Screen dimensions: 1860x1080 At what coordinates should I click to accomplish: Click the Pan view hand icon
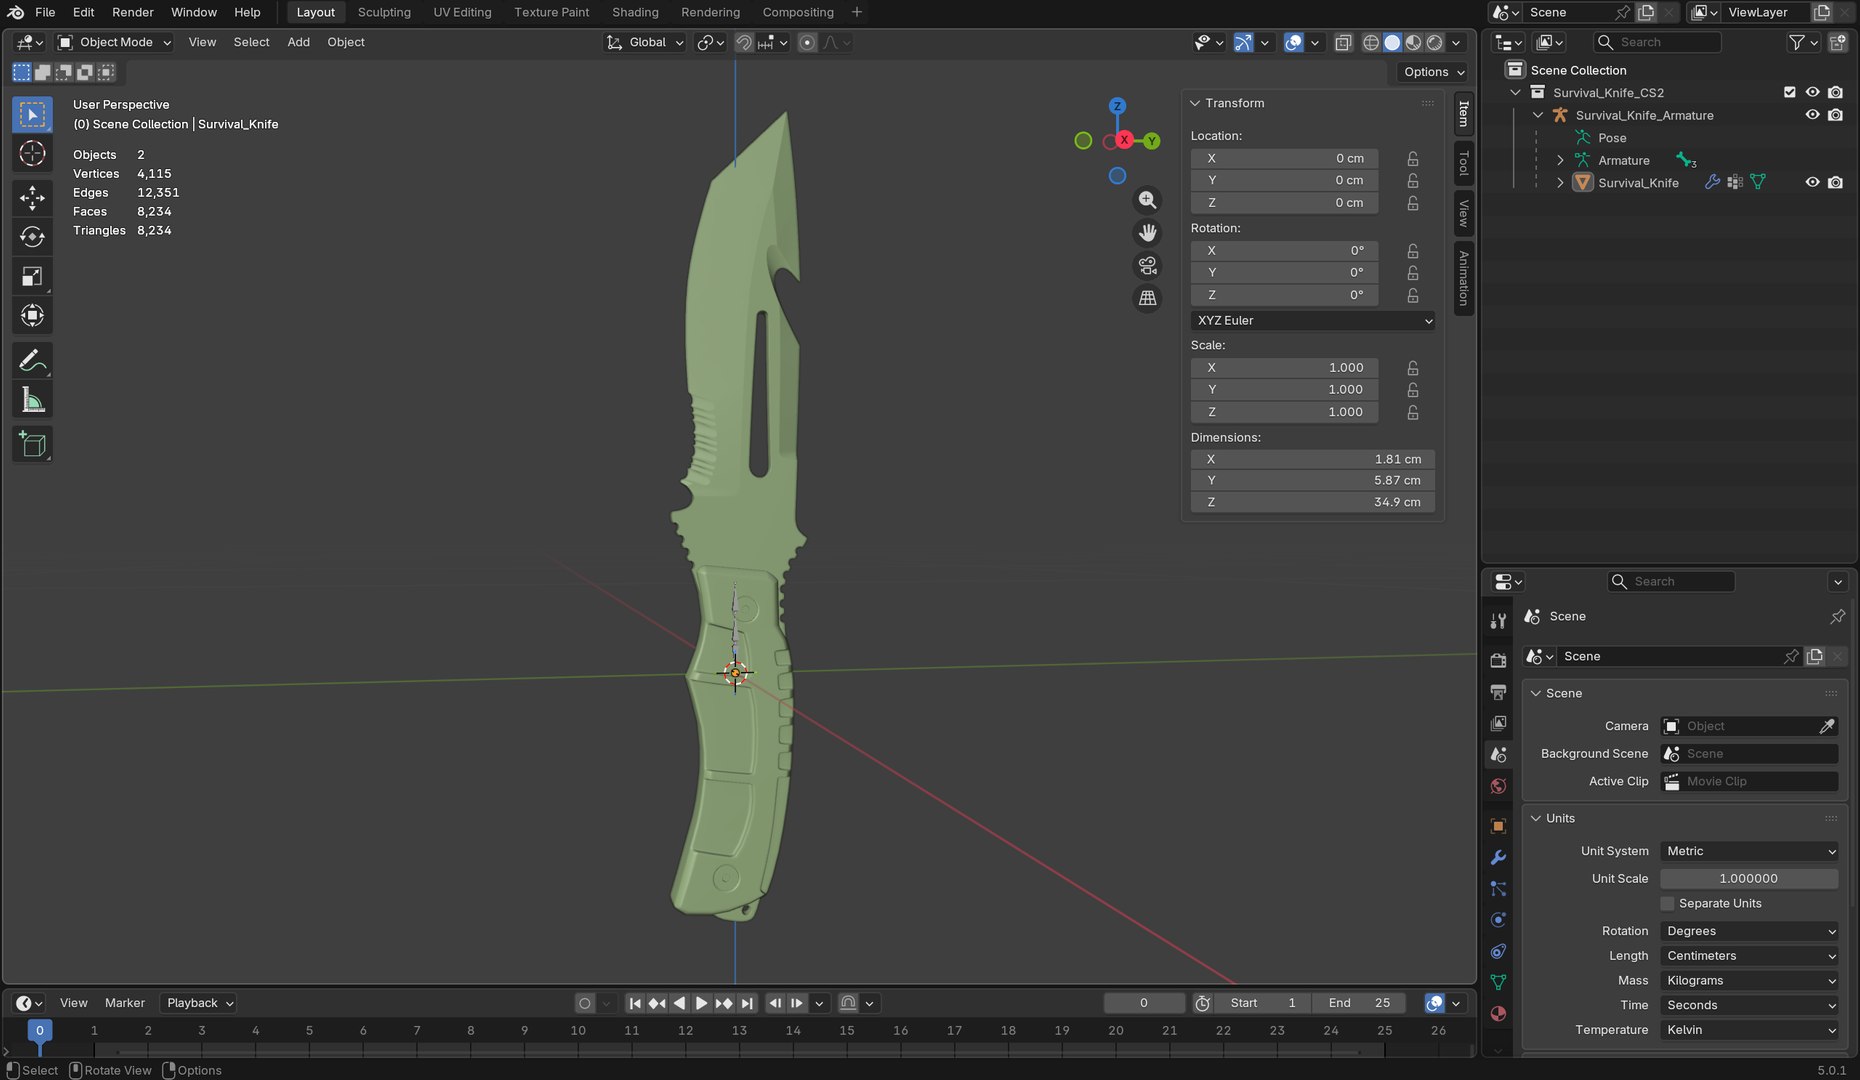[x=1147, y=233]
